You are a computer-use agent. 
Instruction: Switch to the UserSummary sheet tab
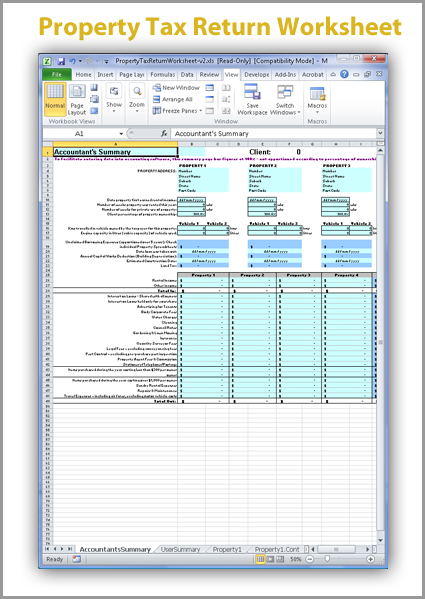pos(180,549)
